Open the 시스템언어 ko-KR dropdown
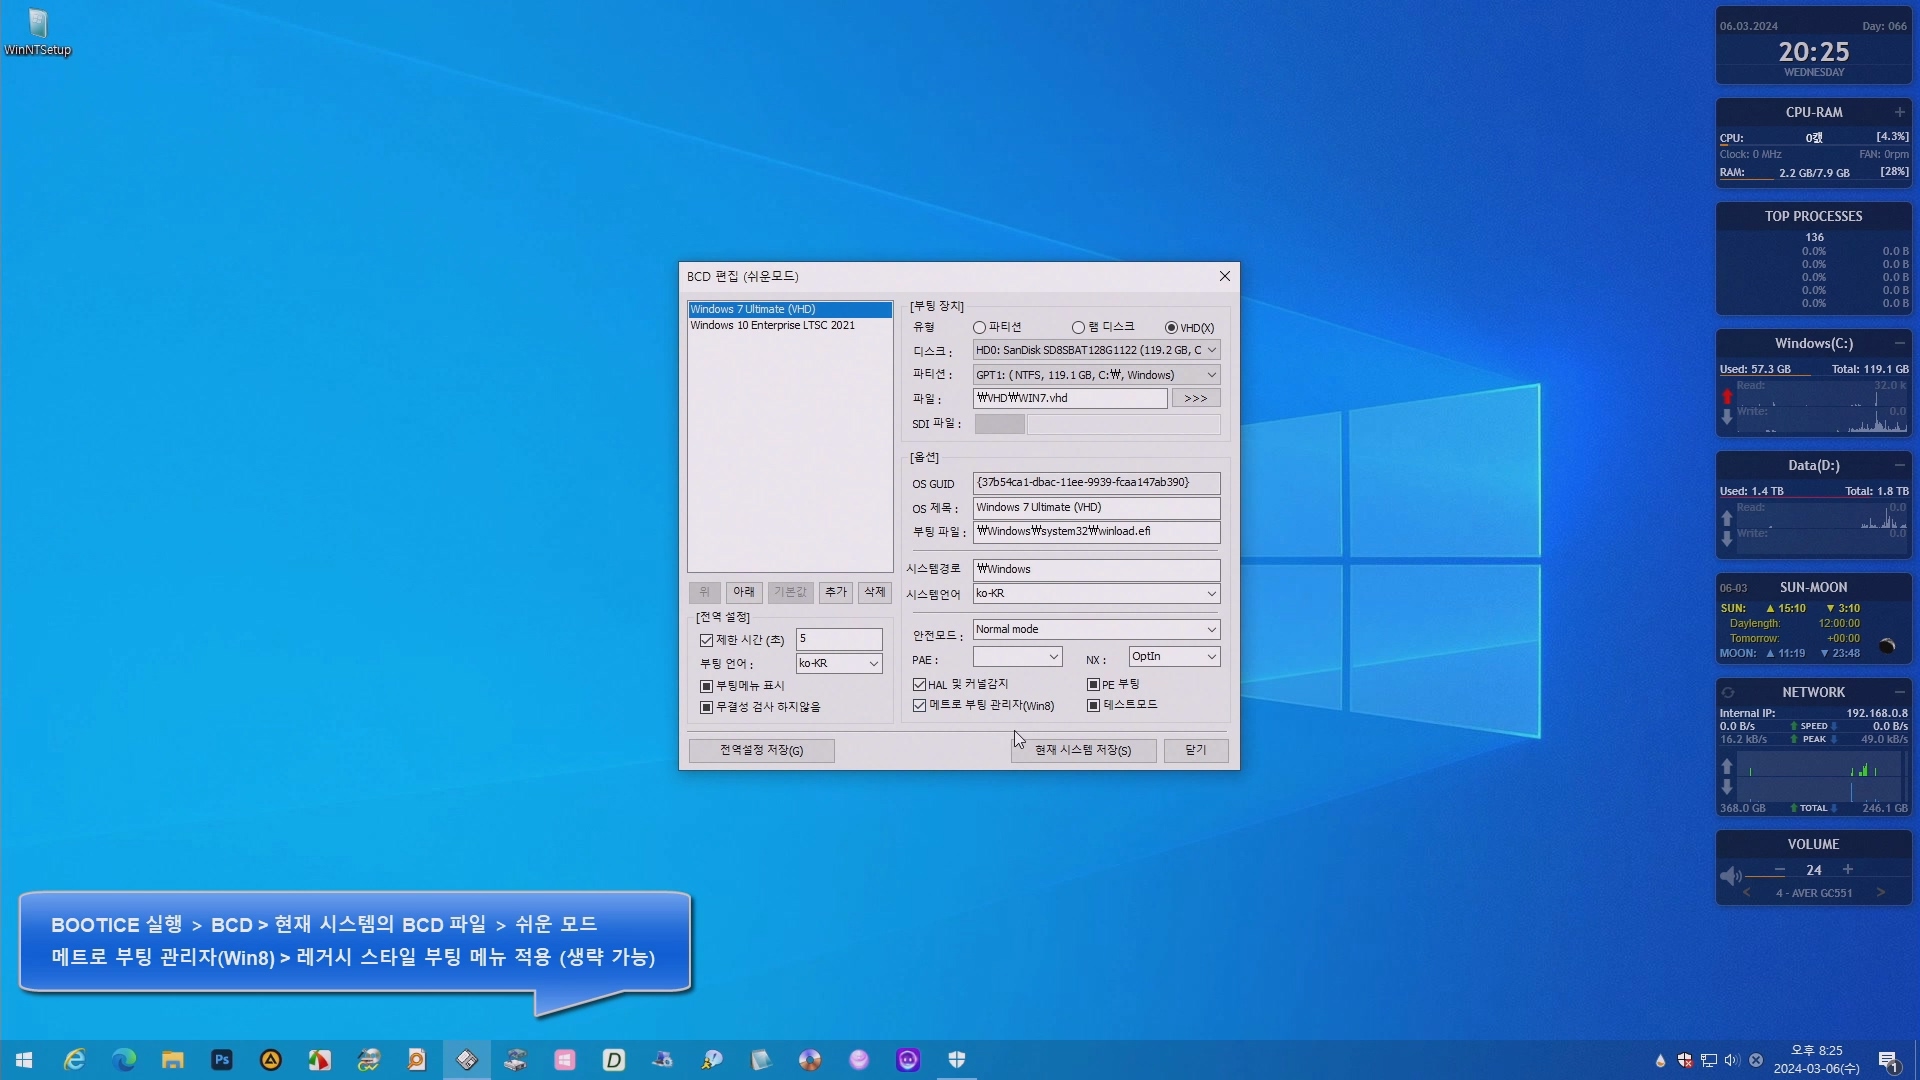The width and height of the screenshot is (1920, 1080). point(1096,594)
